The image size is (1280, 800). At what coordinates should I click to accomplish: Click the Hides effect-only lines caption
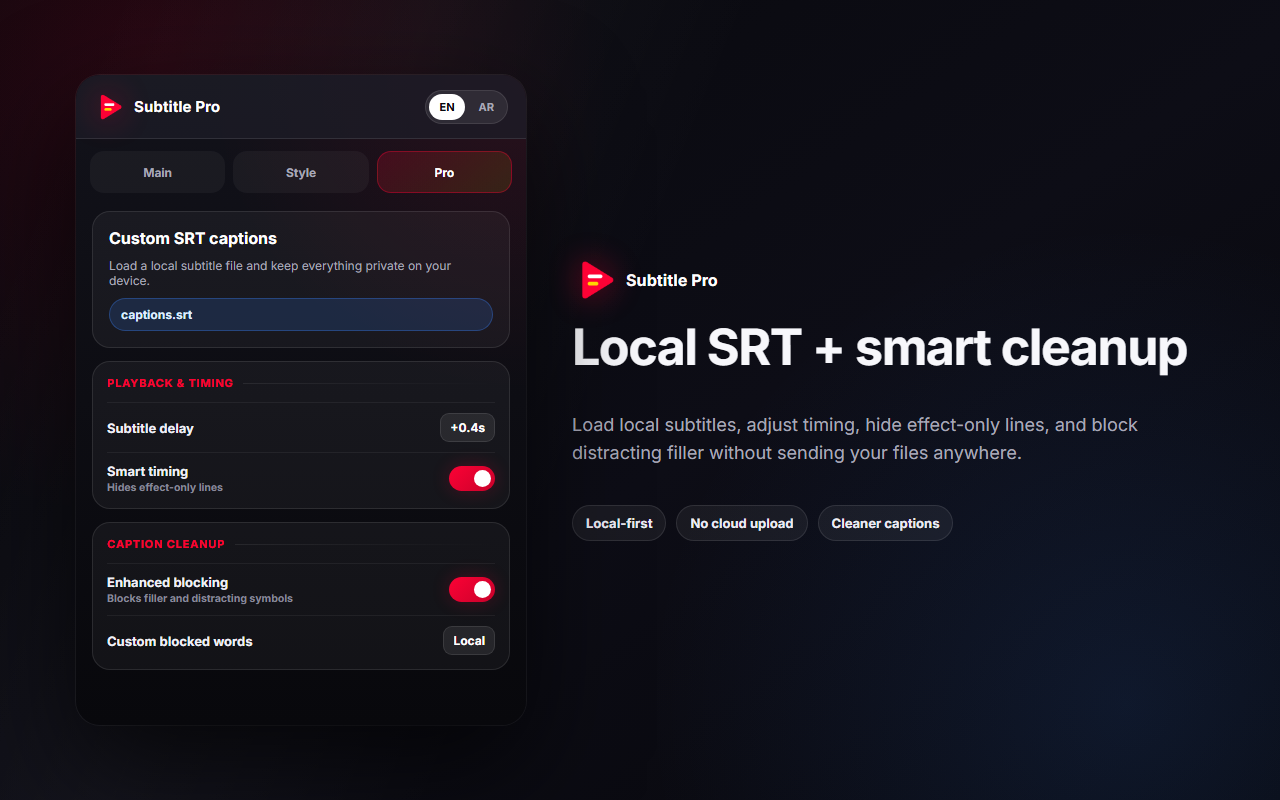tap(165, 488)
